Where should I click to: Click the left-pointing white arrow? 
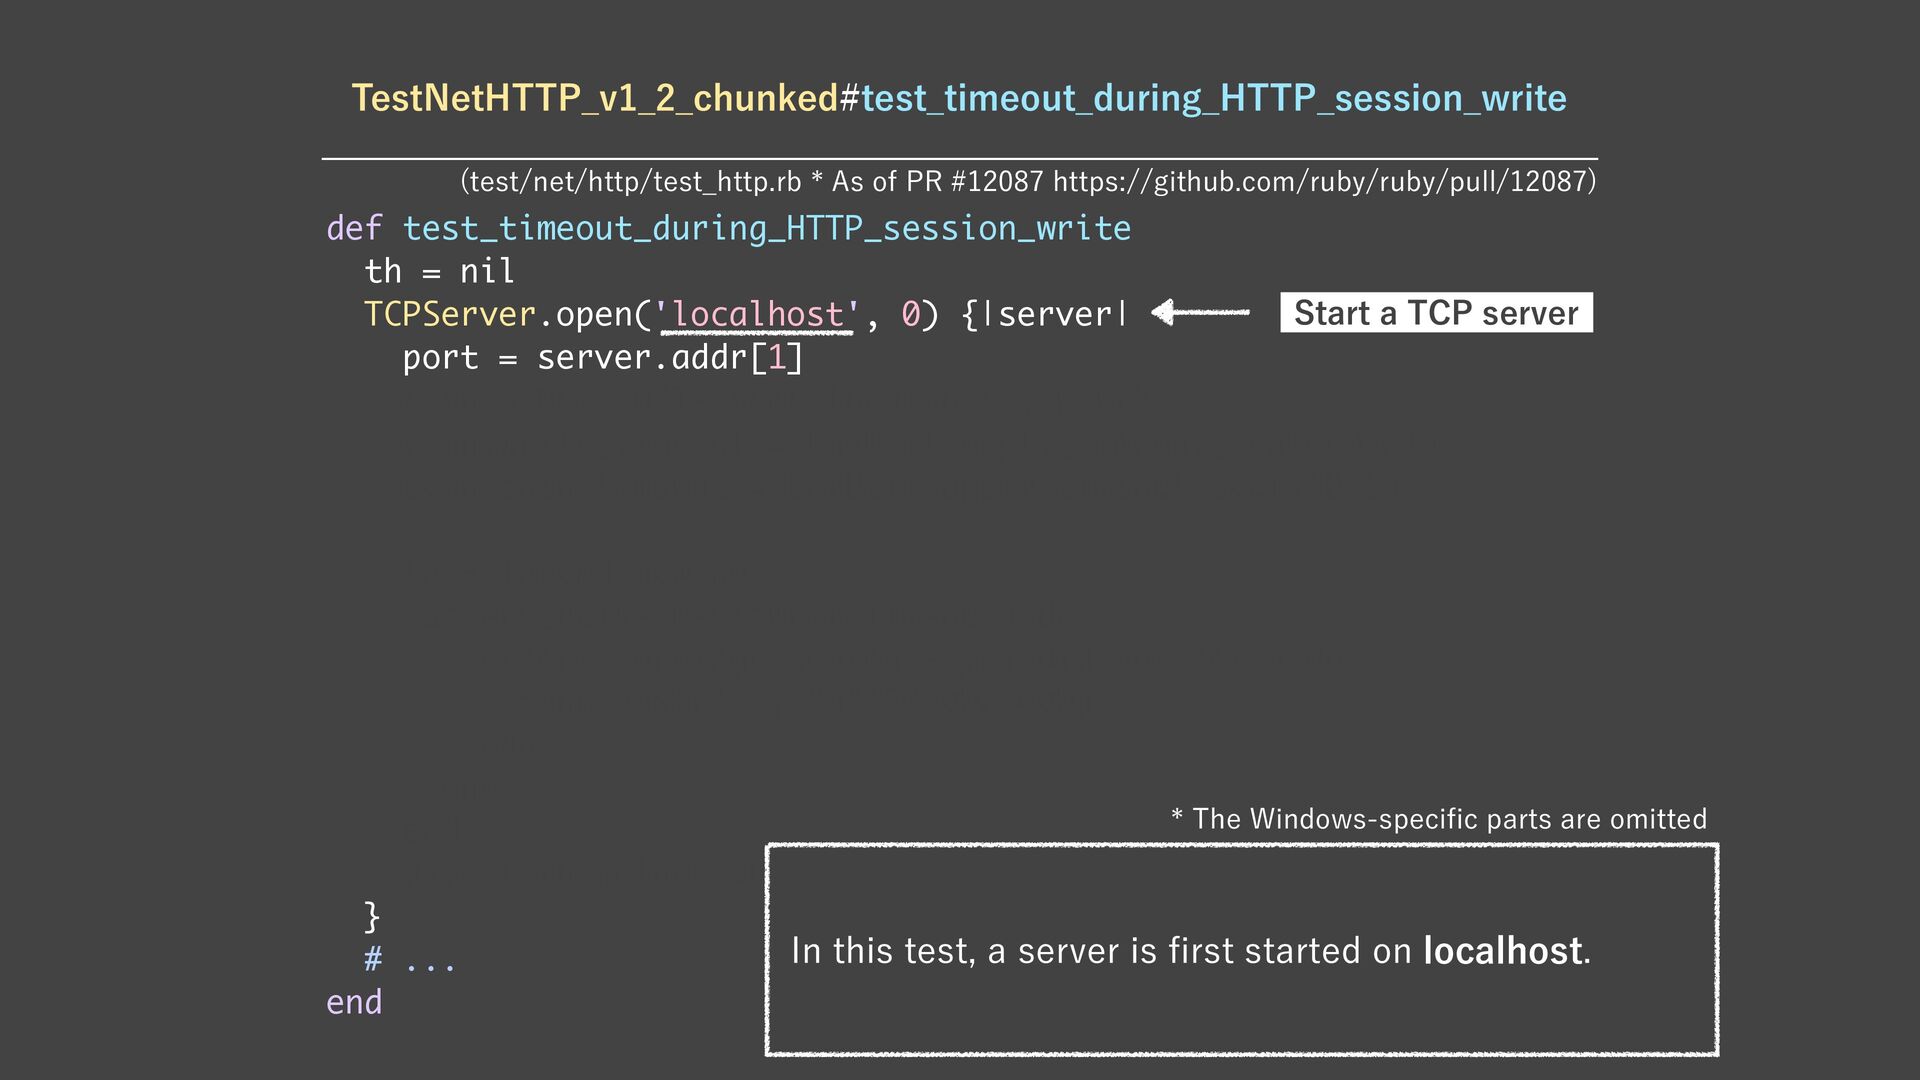pos(1200,313)
